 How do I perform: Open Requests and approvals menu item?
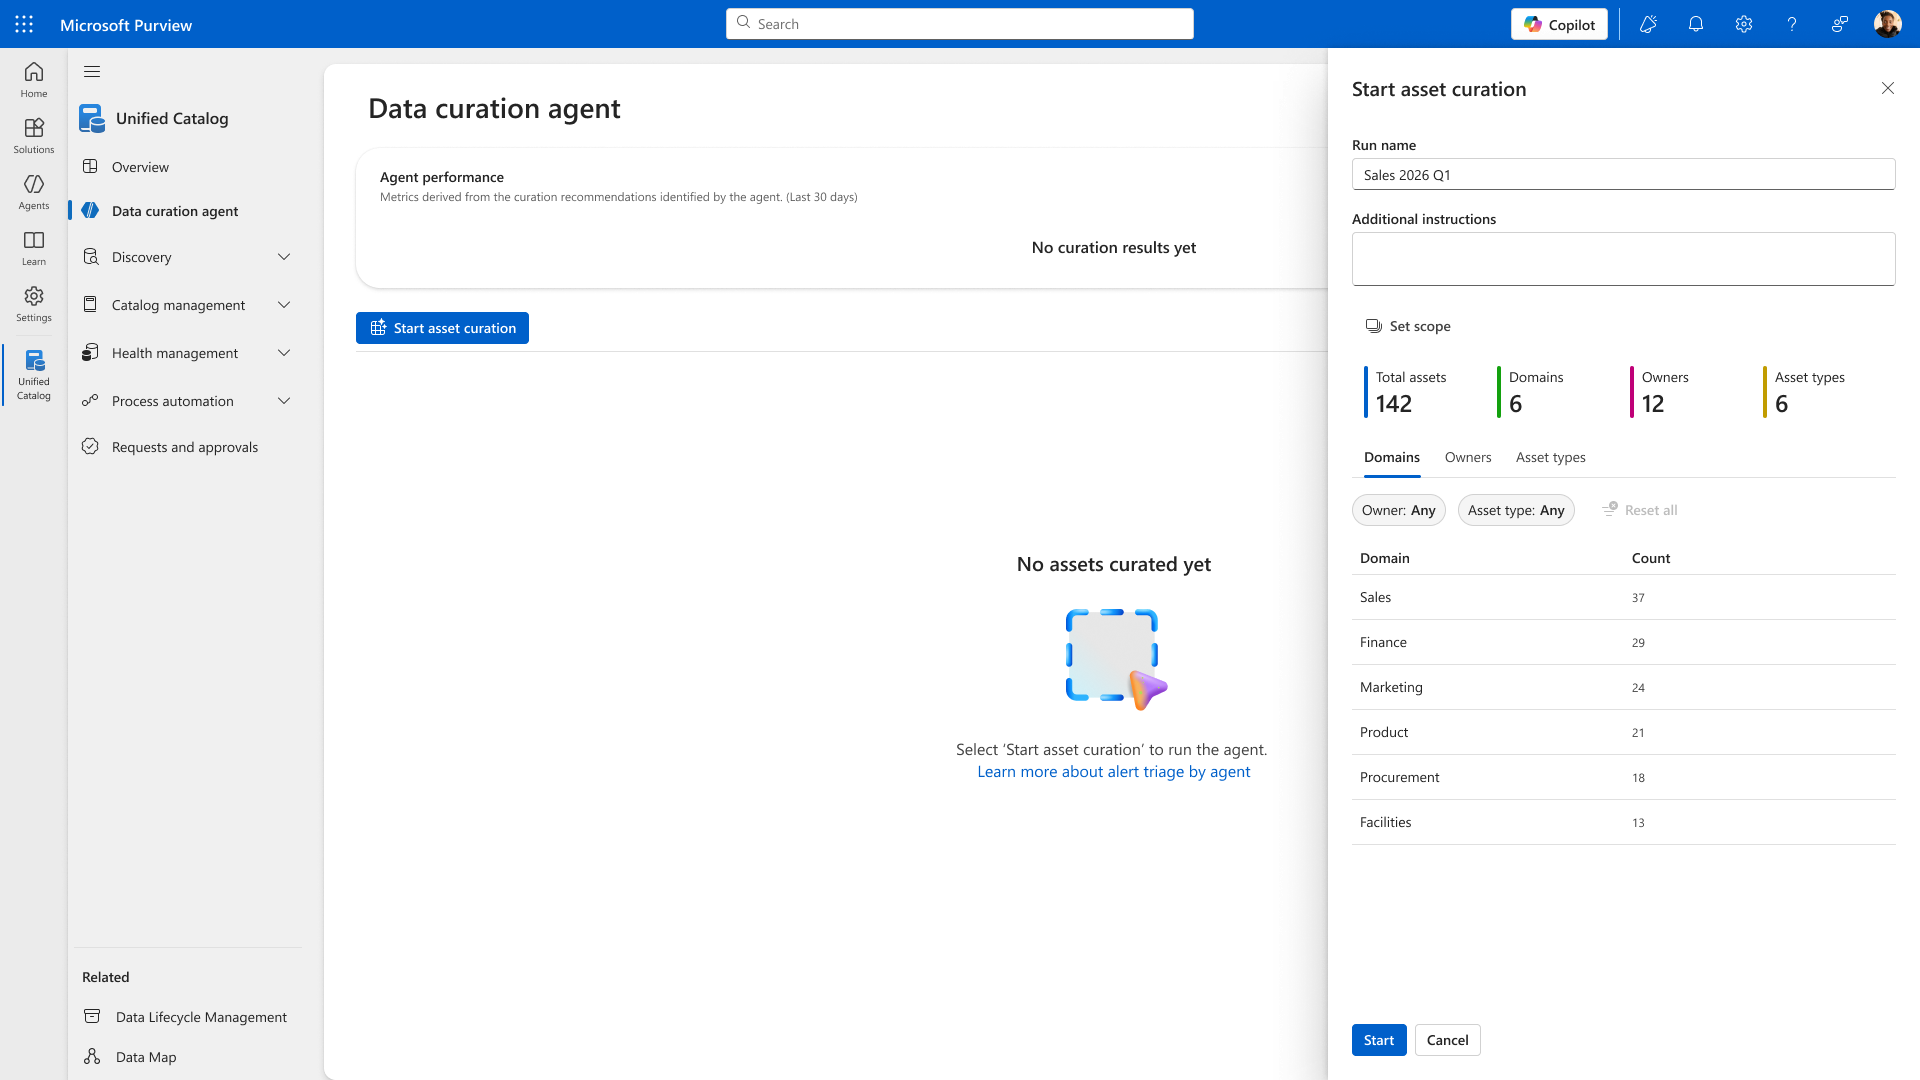187,447
